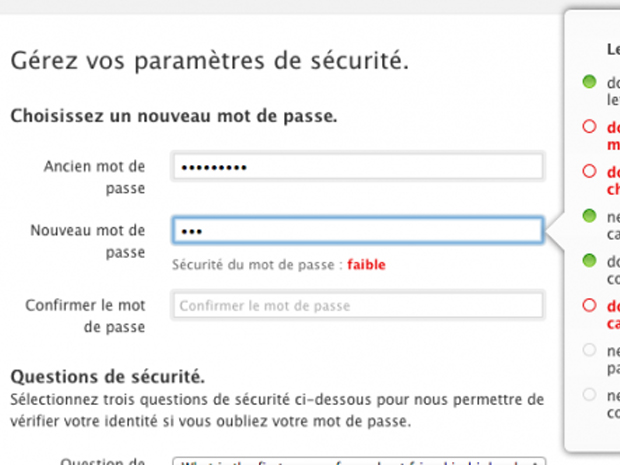620x465 pixels.
Task: Focus the Ancien mot de passe field
Action: pos(357,167)
